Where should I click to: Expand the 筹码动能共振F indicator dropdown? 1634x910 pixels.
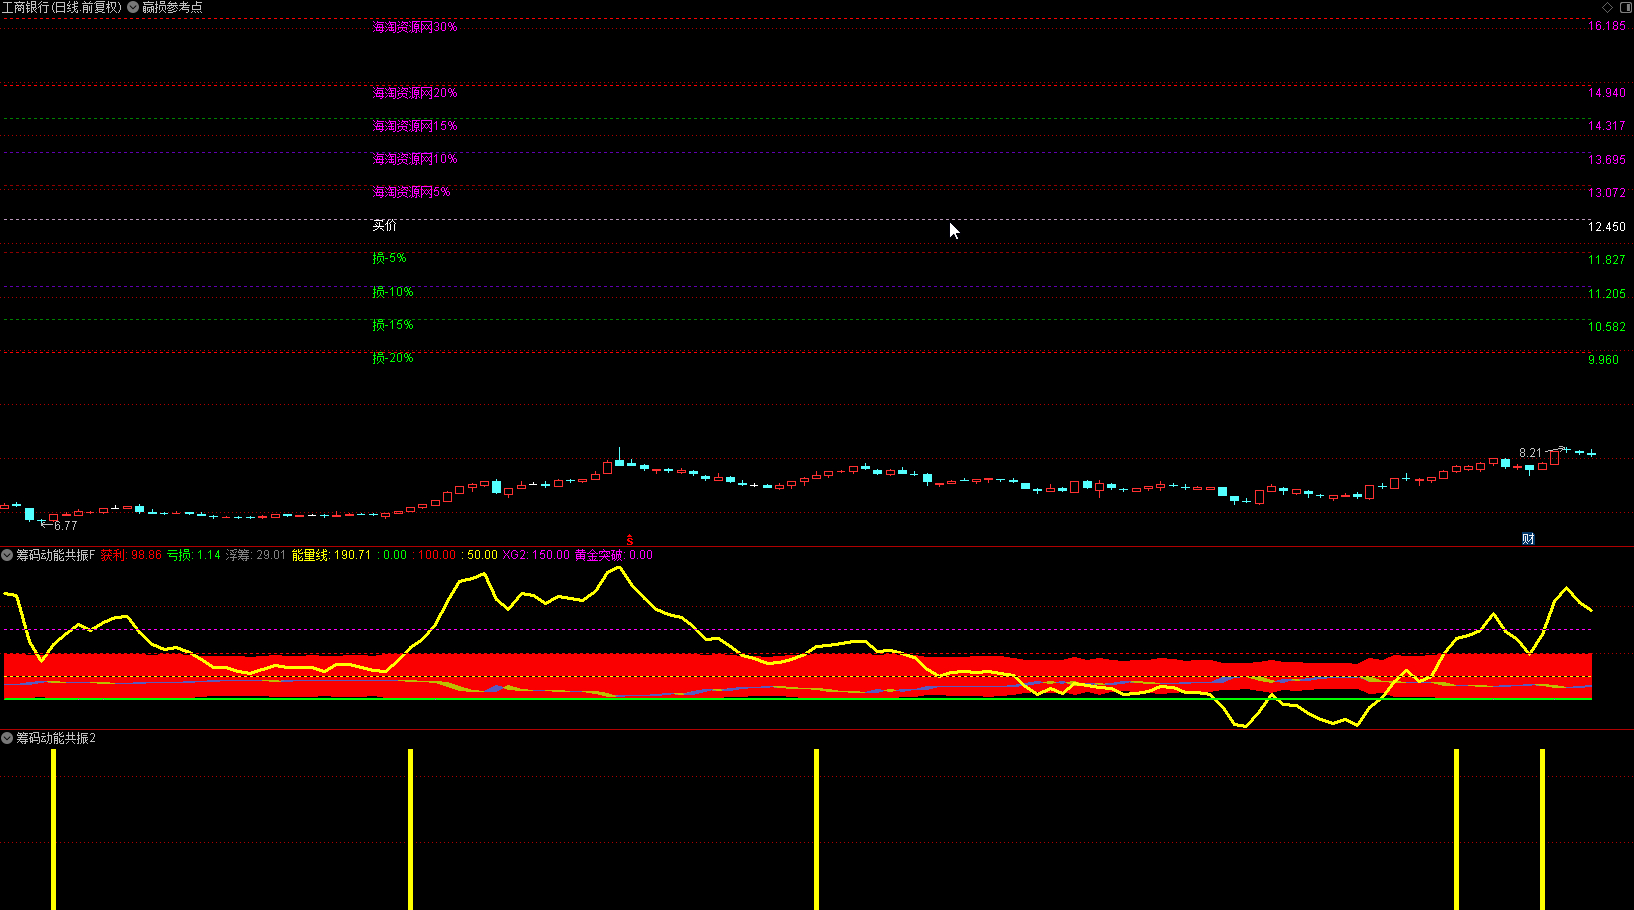[7, 555]
